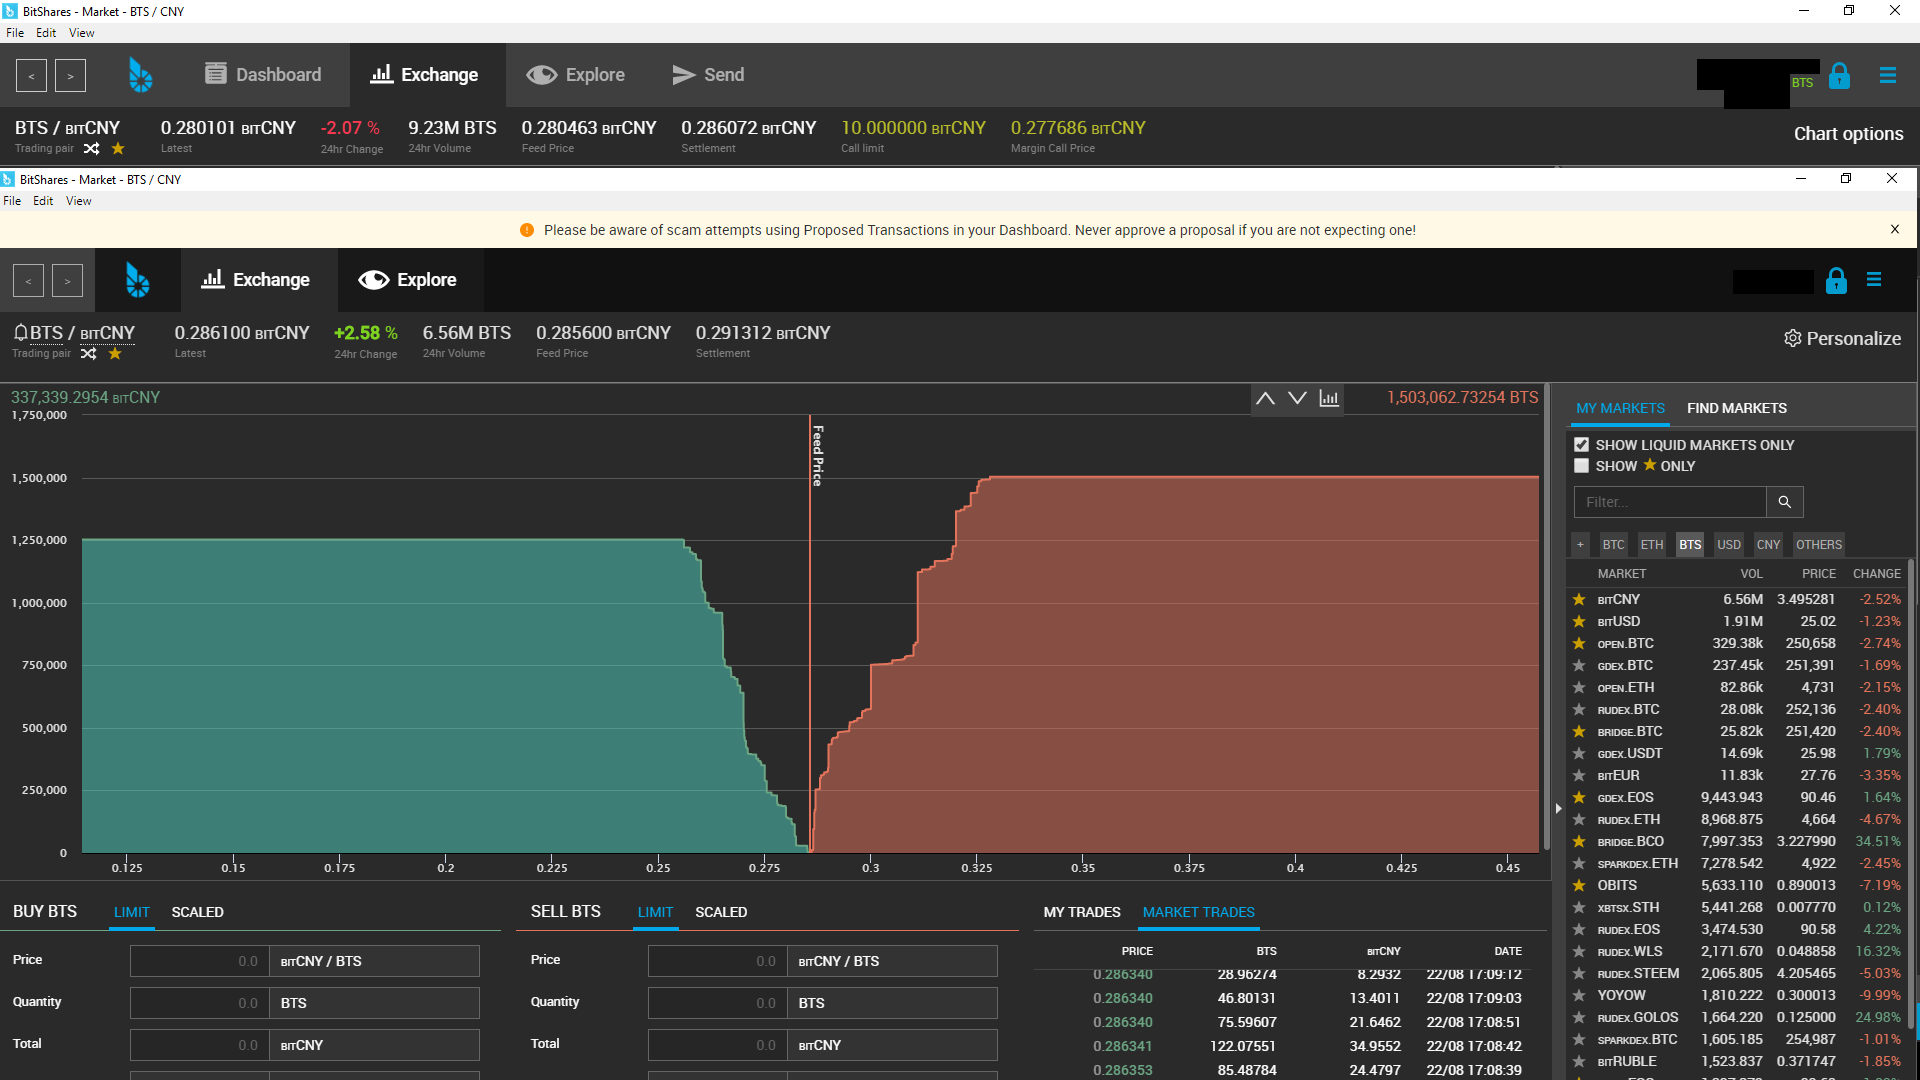The height and width of the screenshot is (1080, 1920).
Task: Toggle star for bitUSD market
Action: (1579, 622)
